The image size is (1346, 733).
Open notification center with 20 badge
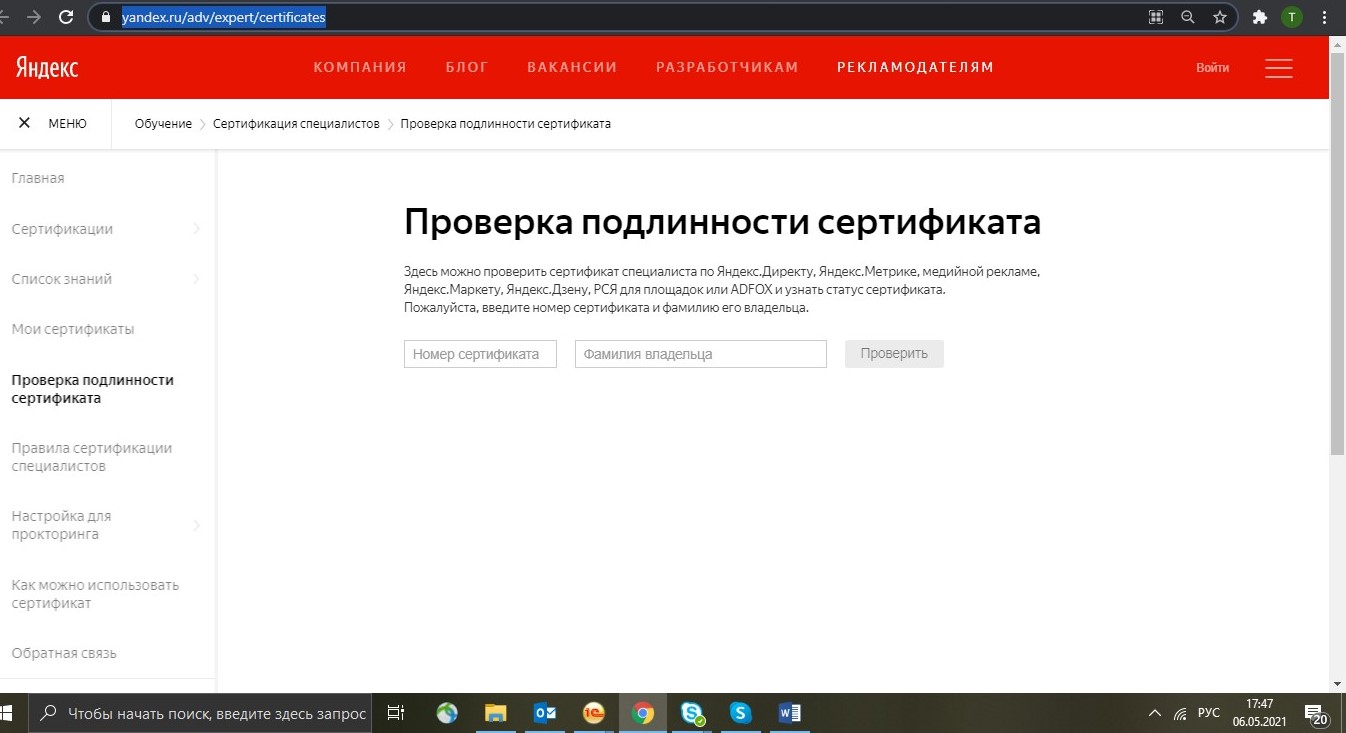click(1317, 714)
